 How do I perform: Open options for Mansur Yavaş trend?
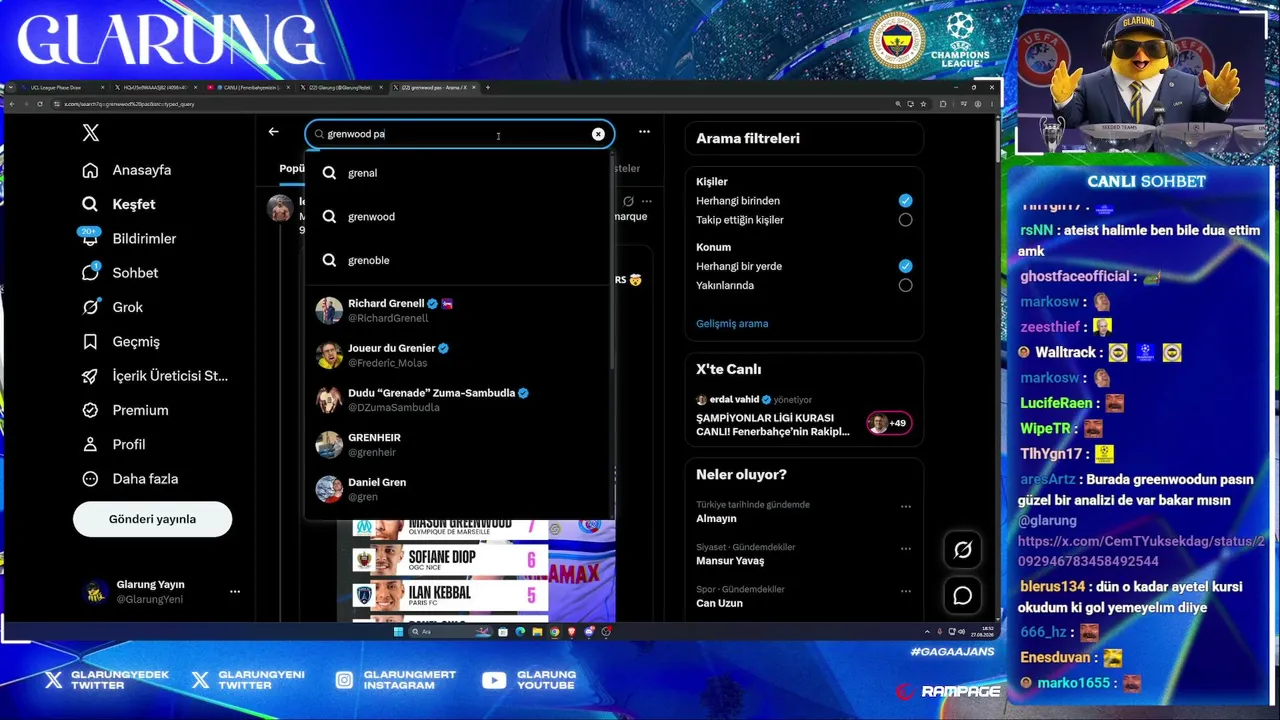click(906, 548)
